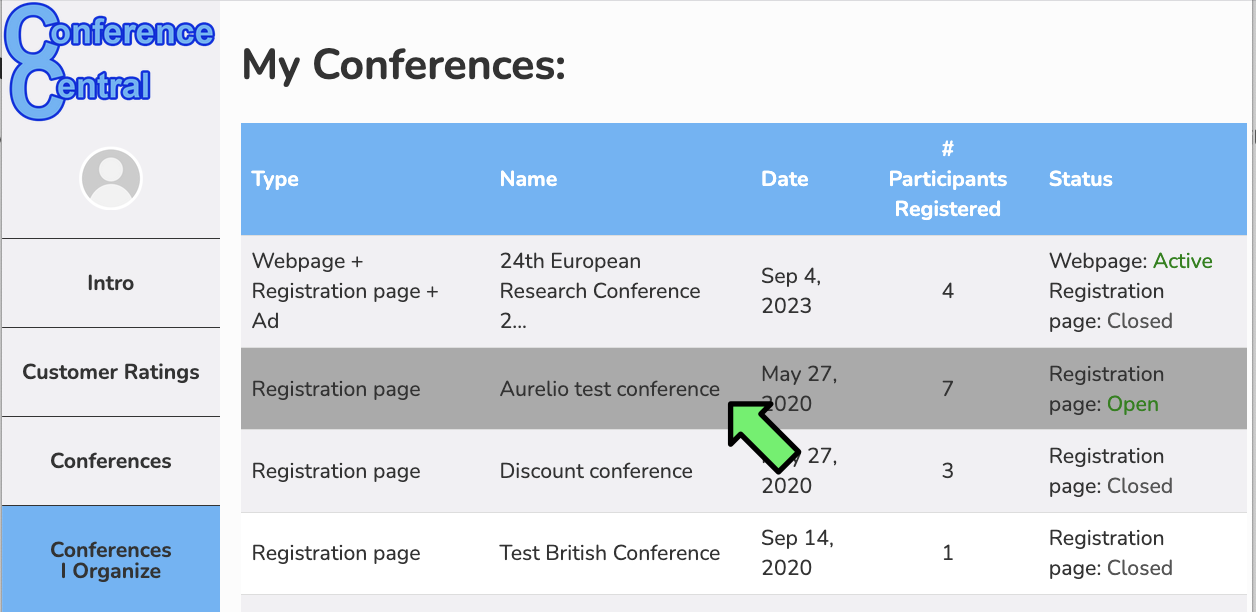Click the My Conferences heading
The height and width of the screenshot is (612, 1256).
404,65
